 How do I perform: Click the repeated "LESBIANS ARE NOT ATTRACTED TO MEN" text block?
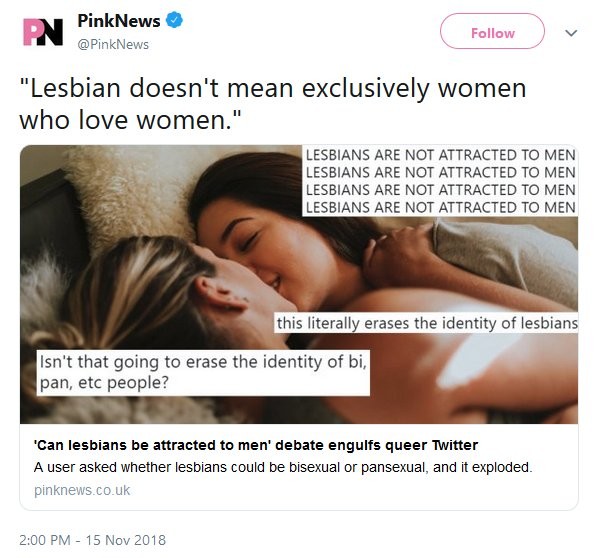[440, 181]
